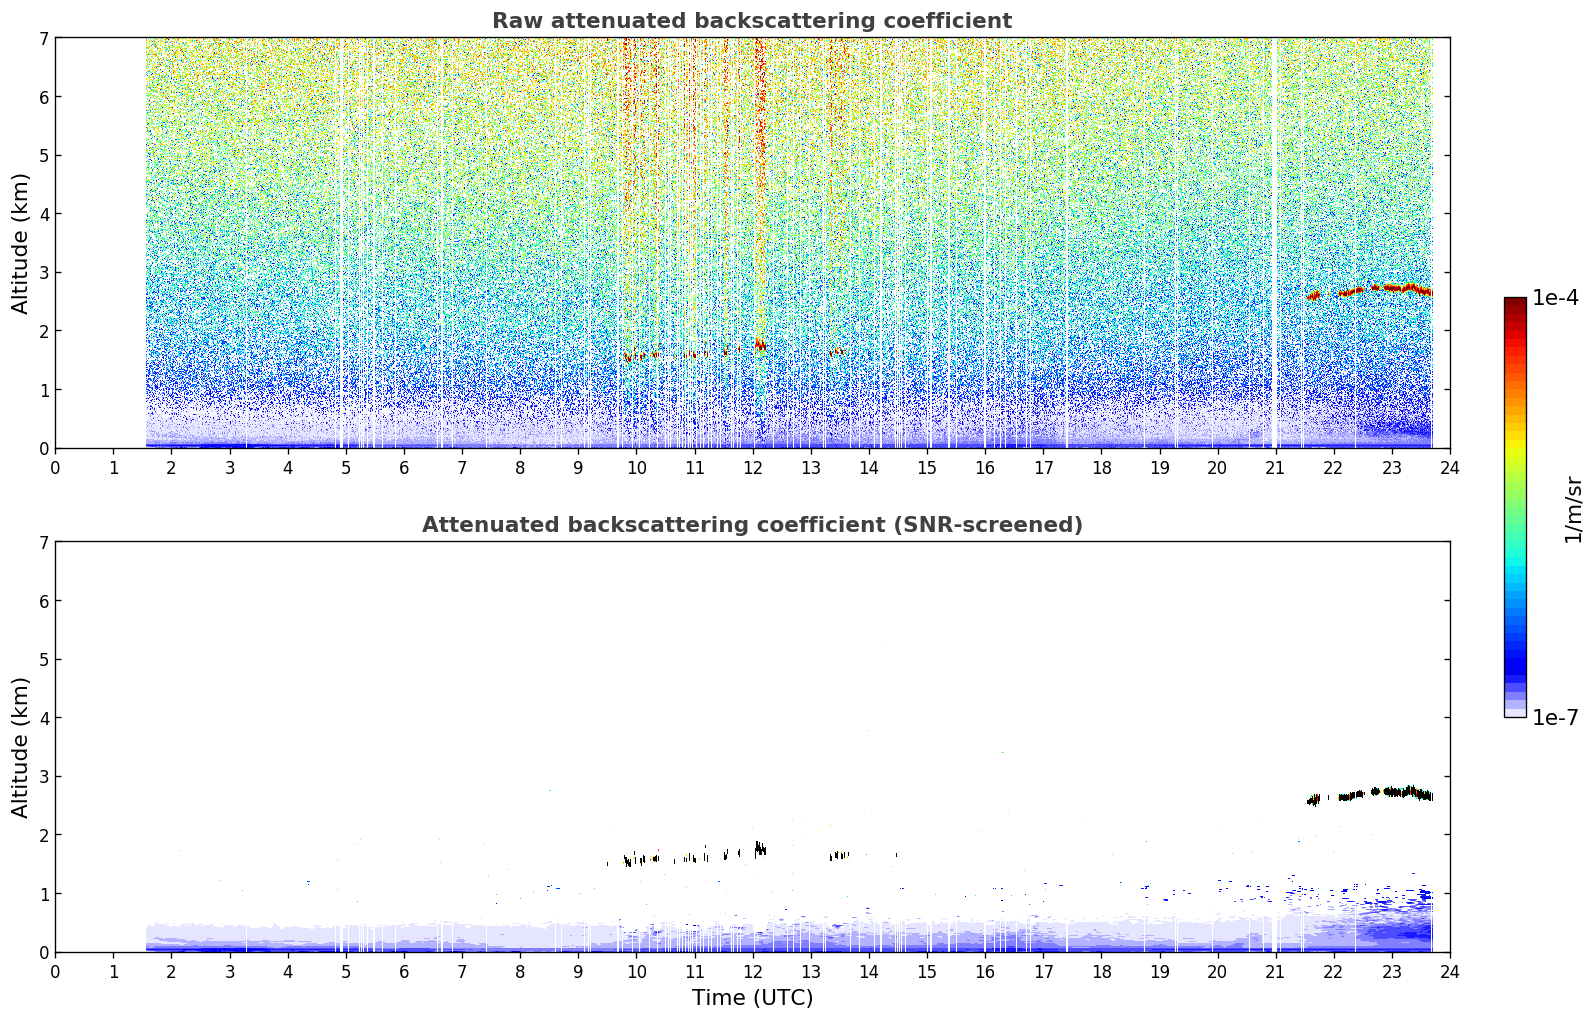This screenshot has height=1020, width=1595.
Task: Click the red top of the colorbar
Action: pos(1515,320)
